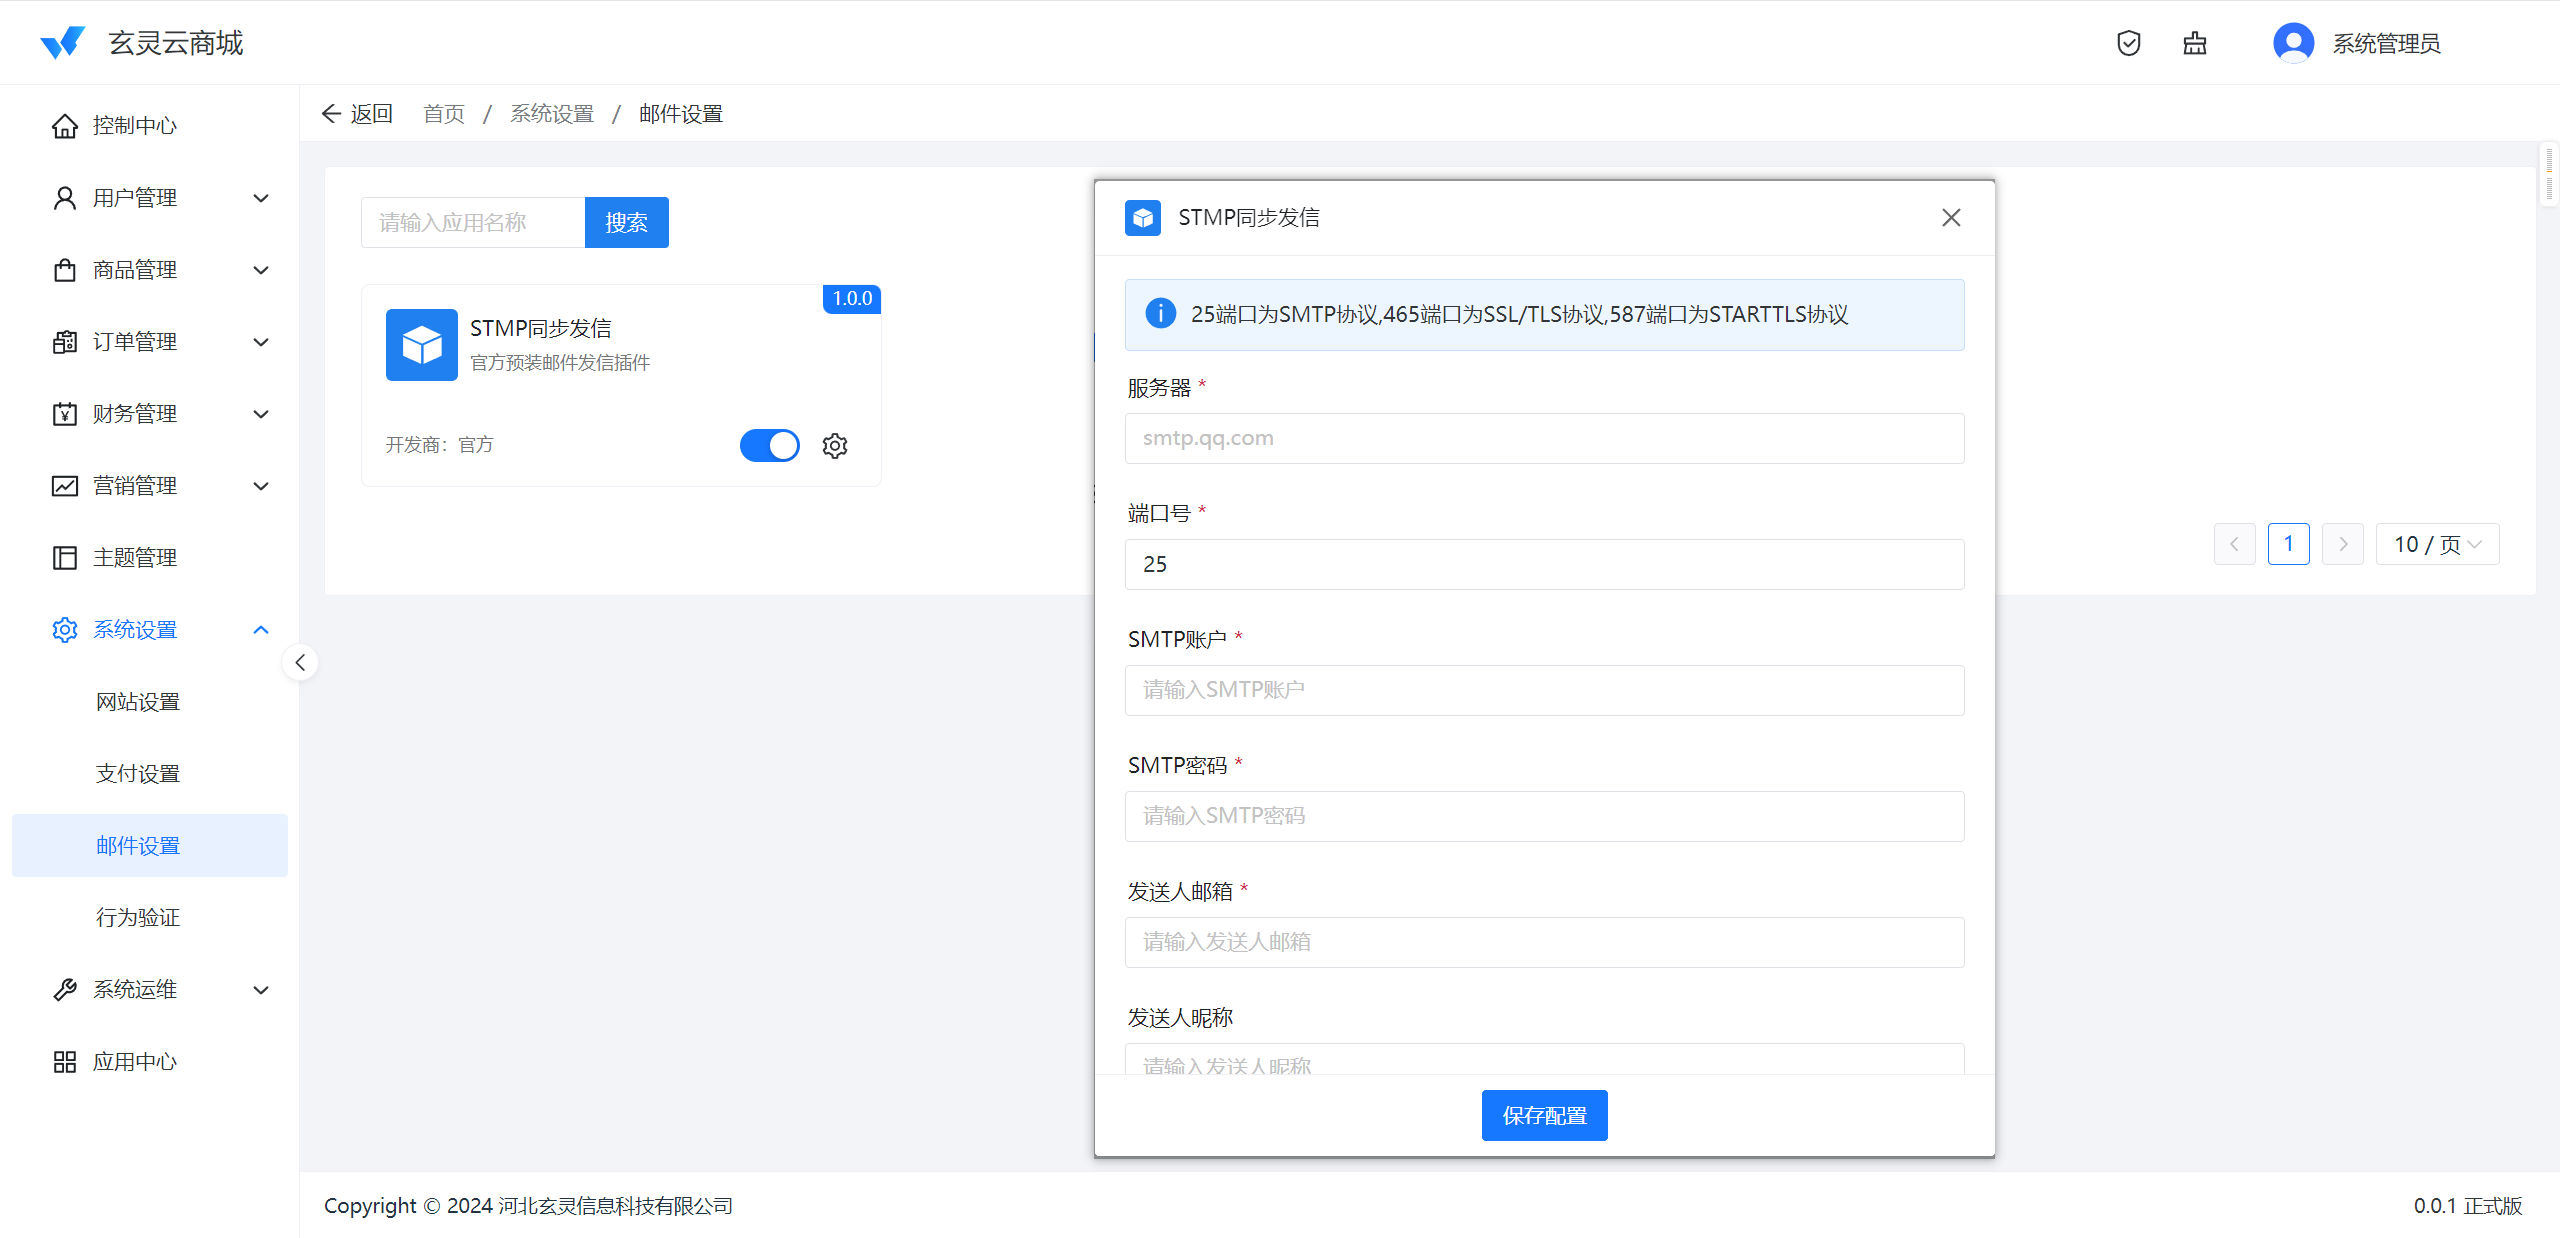Toggle the STMP plugin switch off
The image size is (2560, 1238).
769,446
